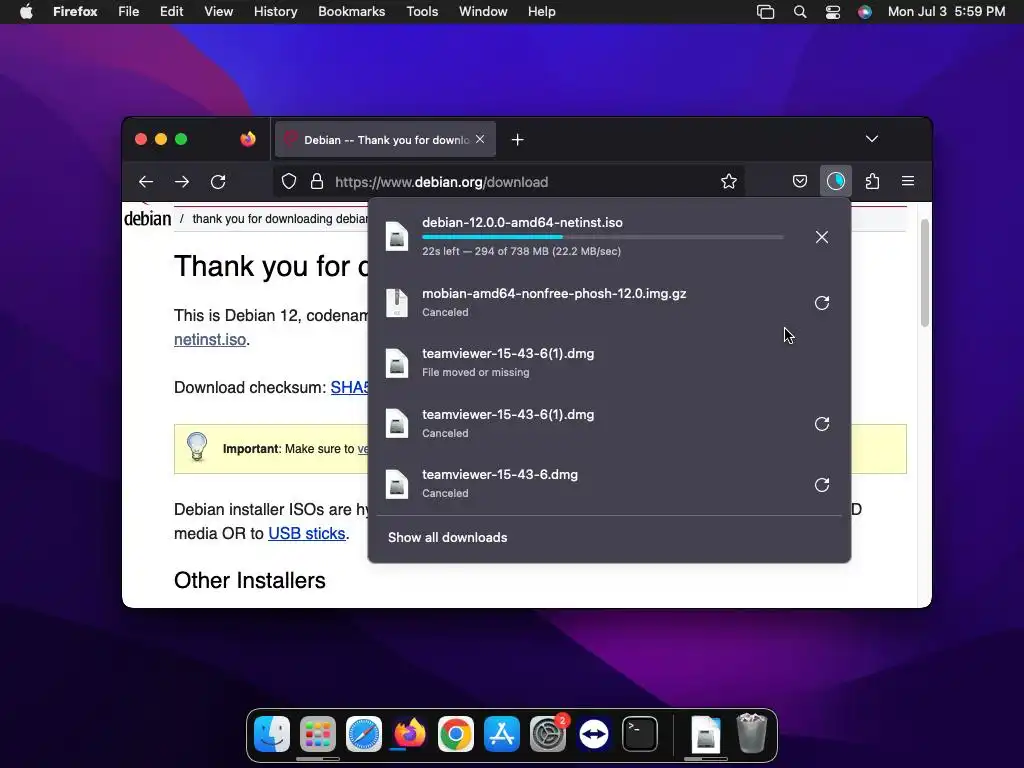Go forward one page

(182, 182)
